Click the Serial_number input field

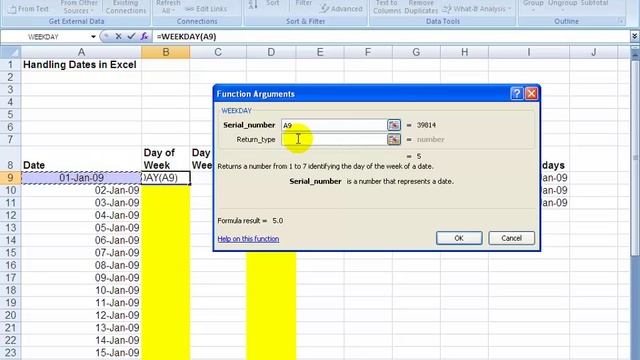coord(334,125)
